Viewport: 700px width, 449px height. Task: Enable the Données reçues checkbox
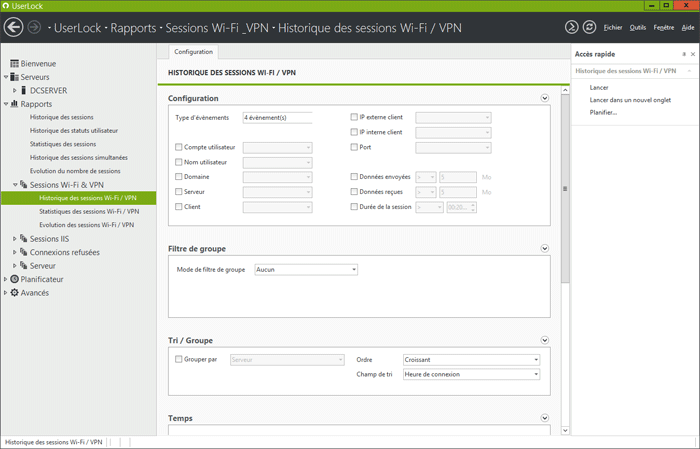(354, 191)
